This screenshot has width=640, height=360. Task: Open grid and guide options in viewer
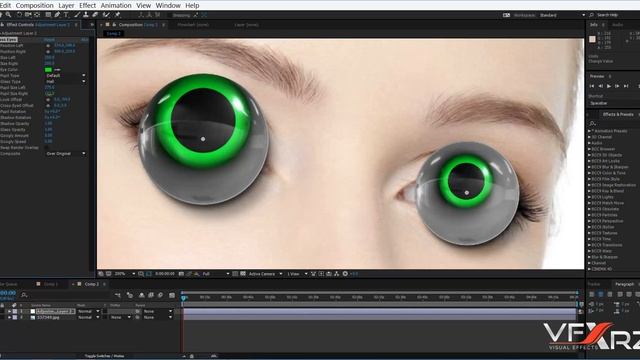point(141,274)
